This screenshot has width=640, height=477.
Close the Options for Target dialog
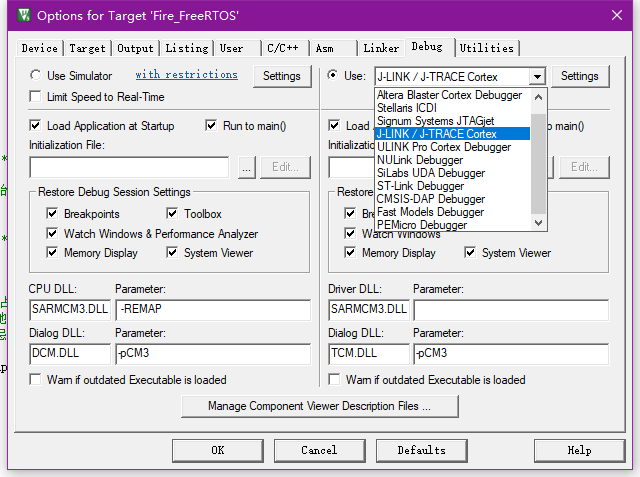[617, 16]
